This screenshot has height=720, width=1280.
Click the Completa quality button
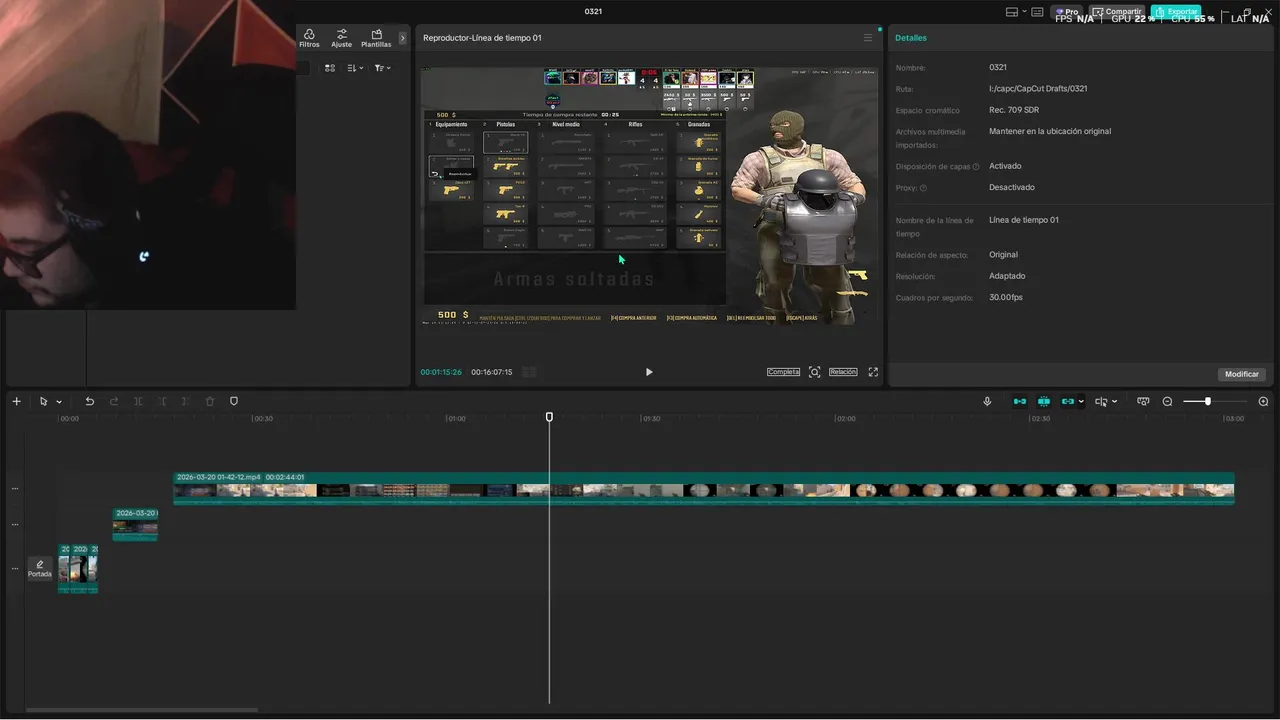[x=783, y=372]
